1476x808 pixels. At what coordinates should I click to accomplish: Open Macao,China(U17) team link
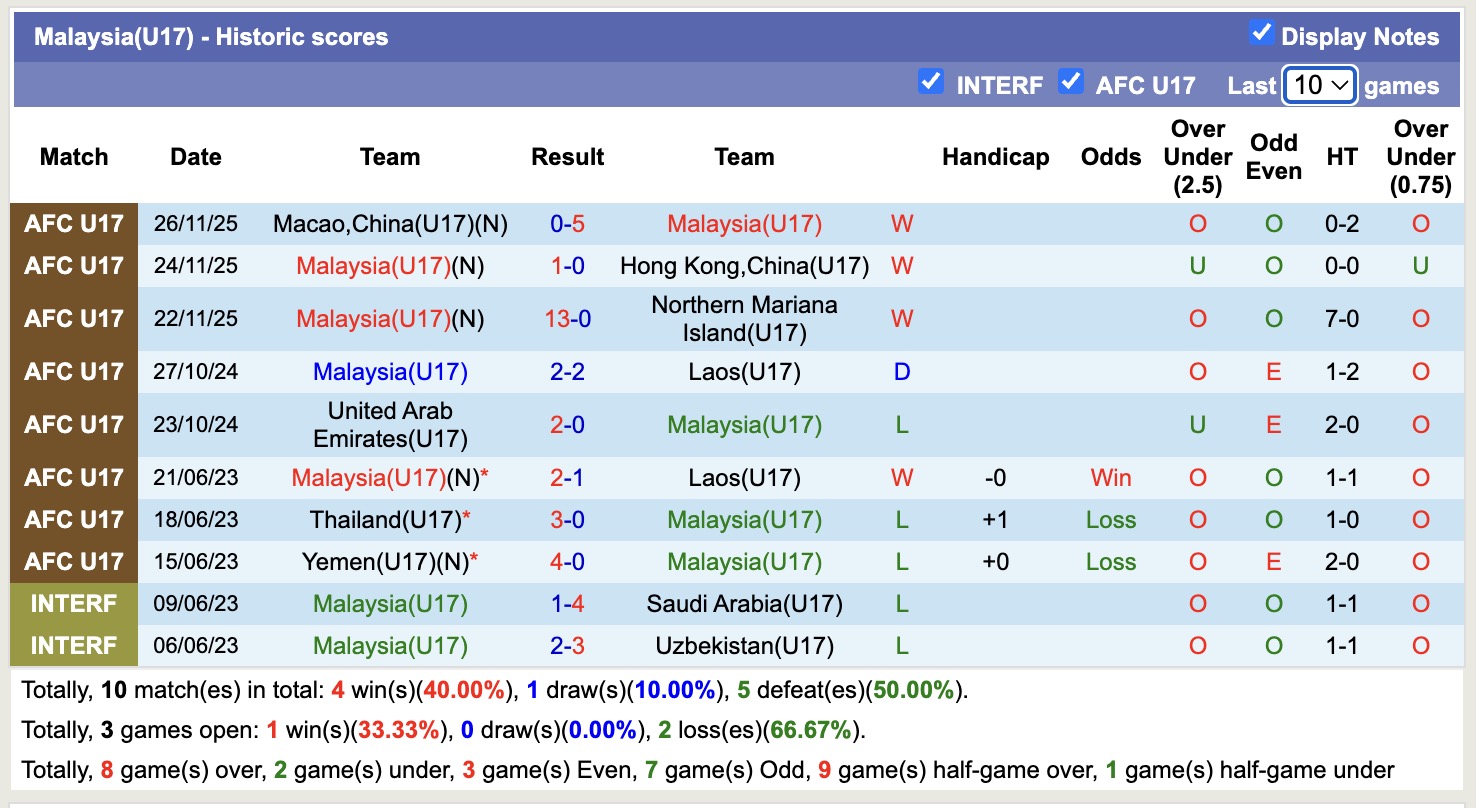[x=379, y=224]
